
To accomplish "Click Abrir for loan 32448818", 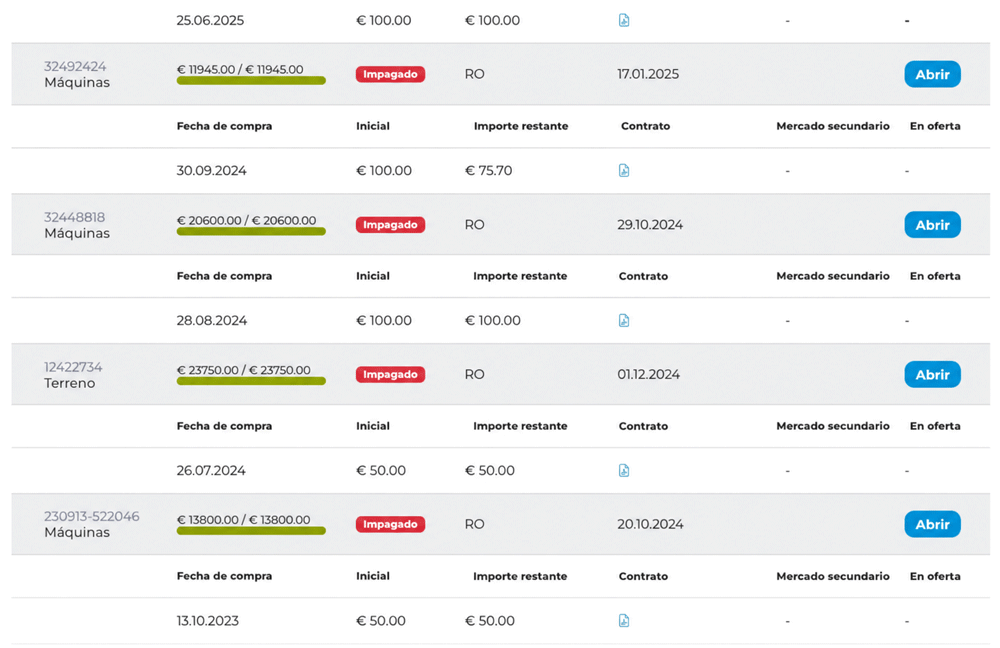I will (x=932, y=225).
